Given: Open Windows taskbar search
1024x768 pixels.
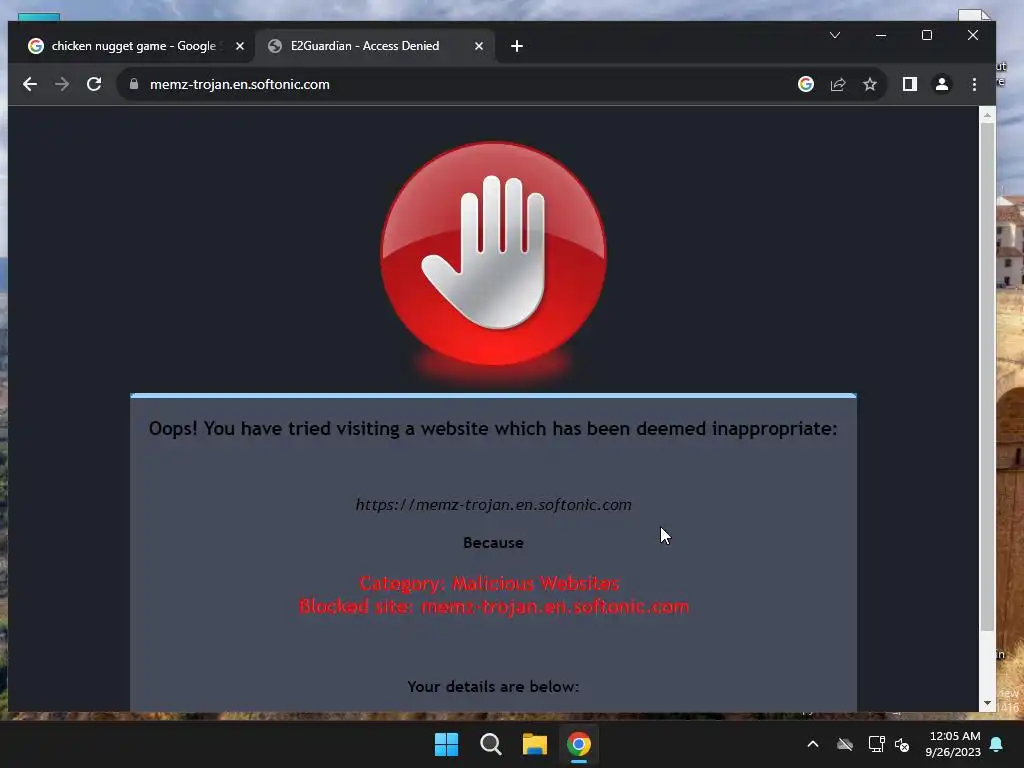Looking at the screenshot, I should 490,744.
